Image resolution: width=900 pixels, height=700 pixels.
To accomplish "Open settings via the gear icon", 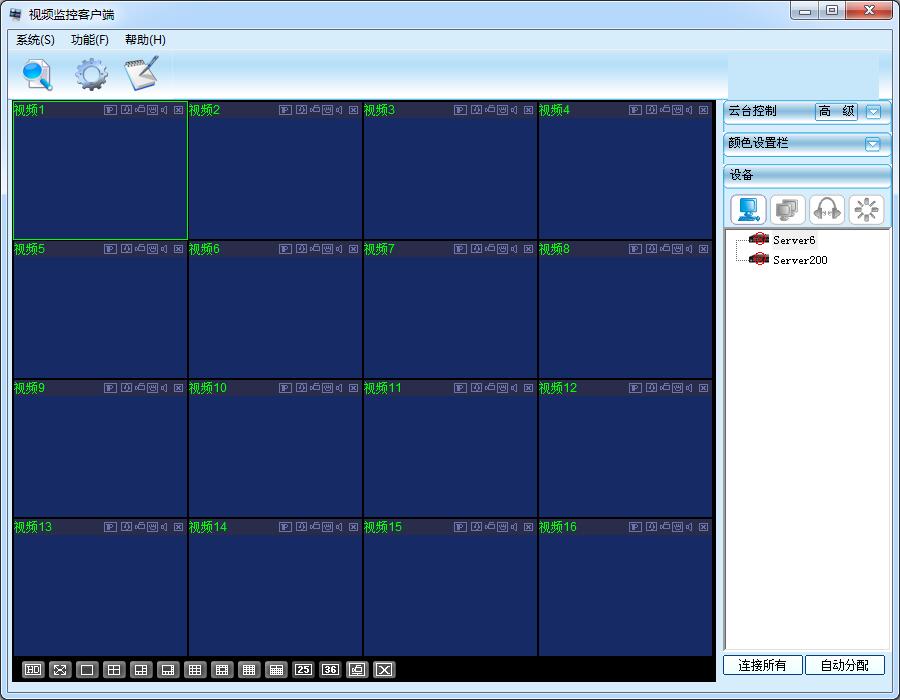I will pos(91,75).
